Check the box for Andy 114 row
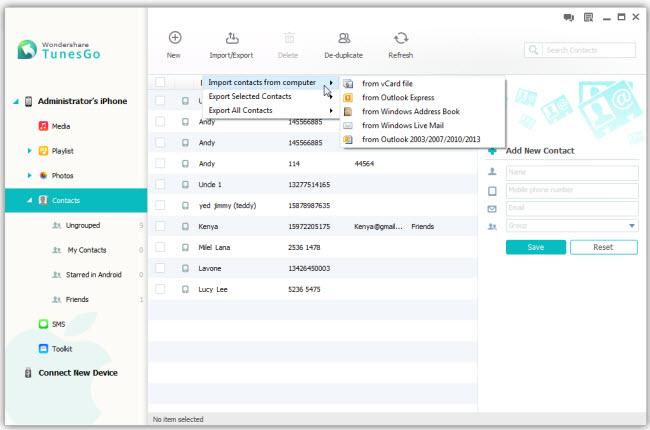 [160, 163]
